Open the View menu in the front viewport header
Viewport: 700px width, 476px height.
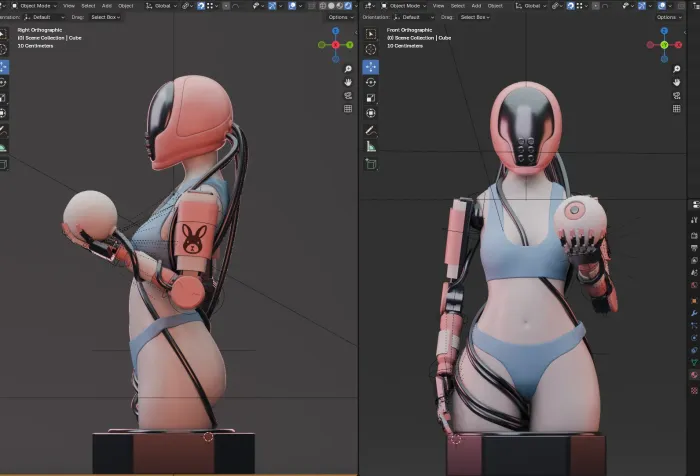tap(438, 5)
